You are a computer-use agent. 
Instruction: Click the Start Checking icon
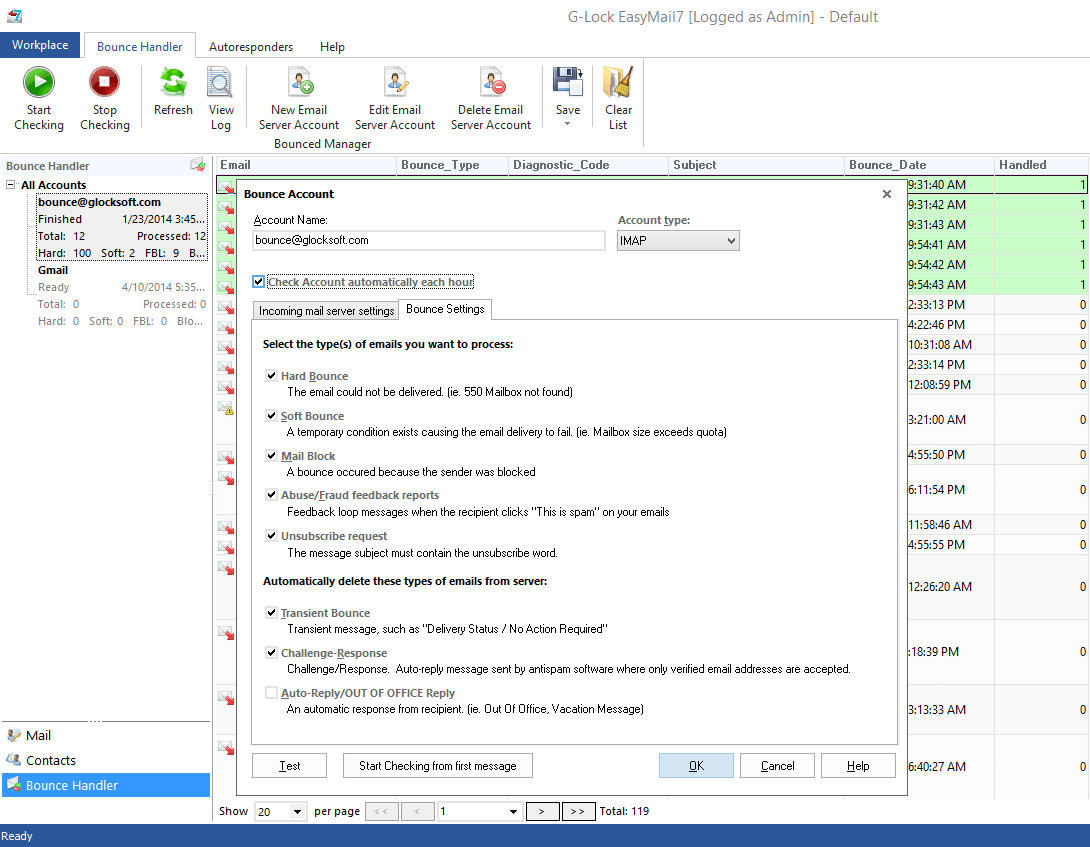click(39, 82)
